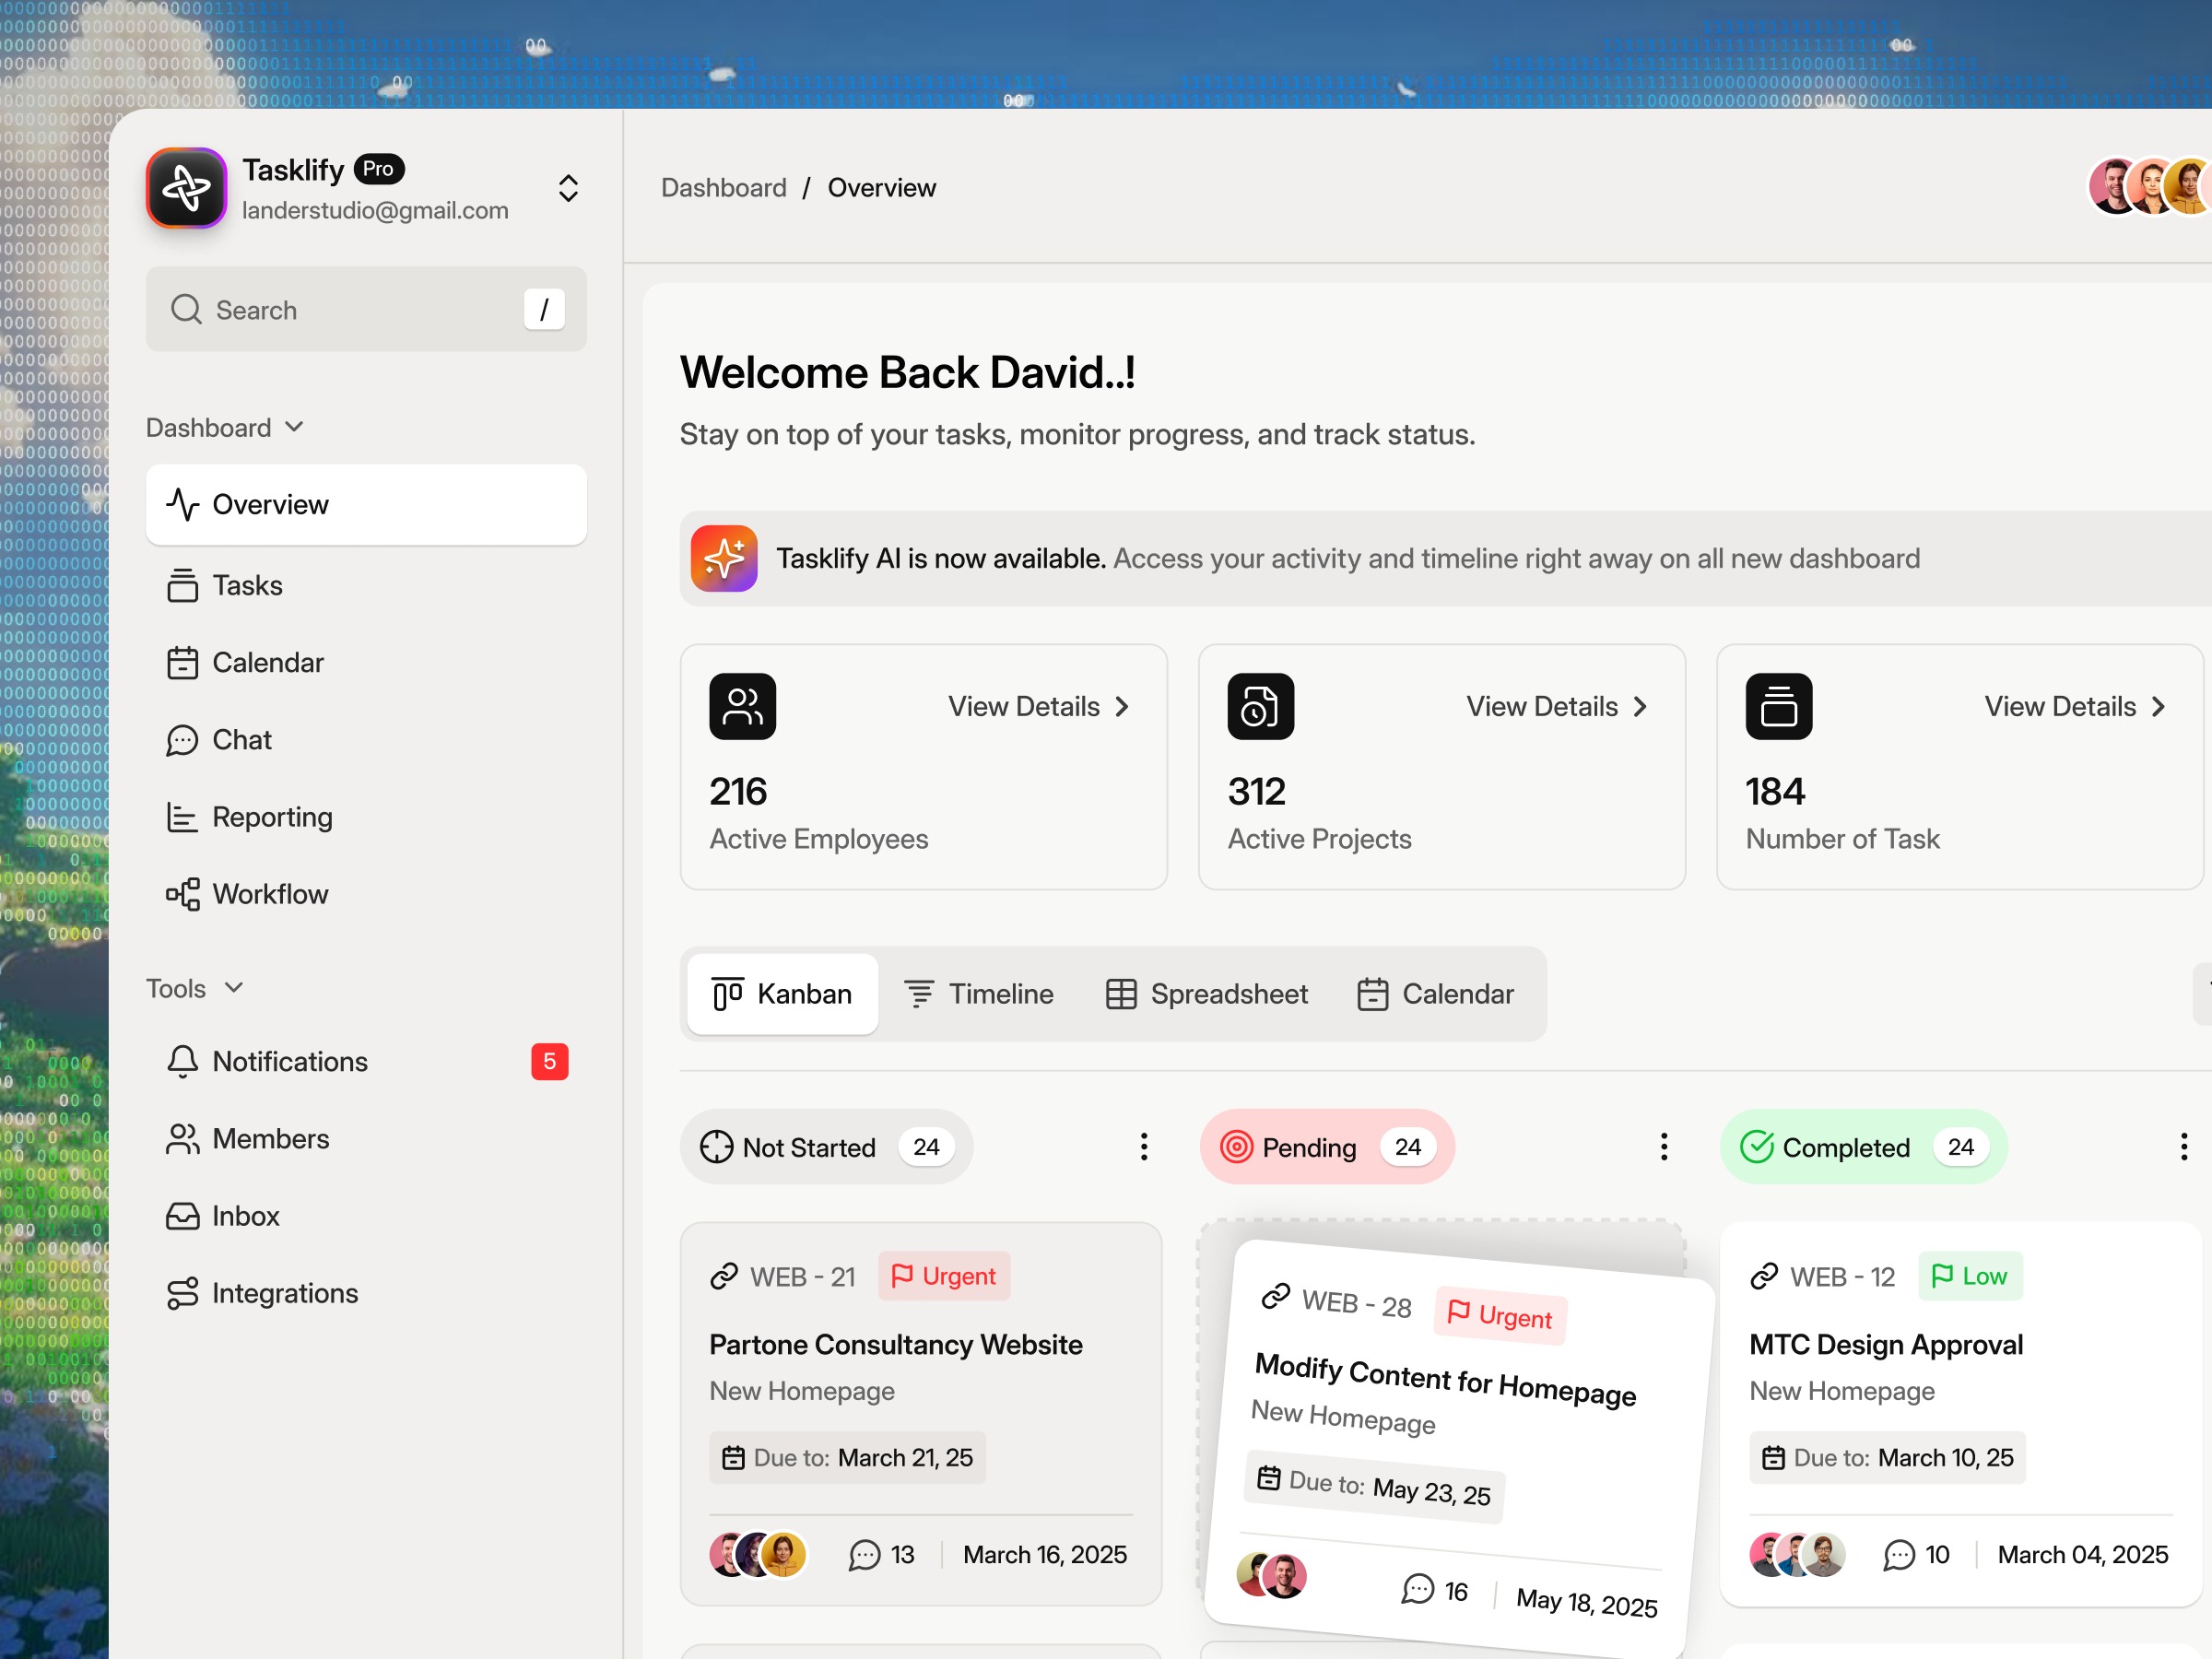Click the Not Started column label
Viewport: 2212px width, 1659px height.
(x=809, y=1147)
